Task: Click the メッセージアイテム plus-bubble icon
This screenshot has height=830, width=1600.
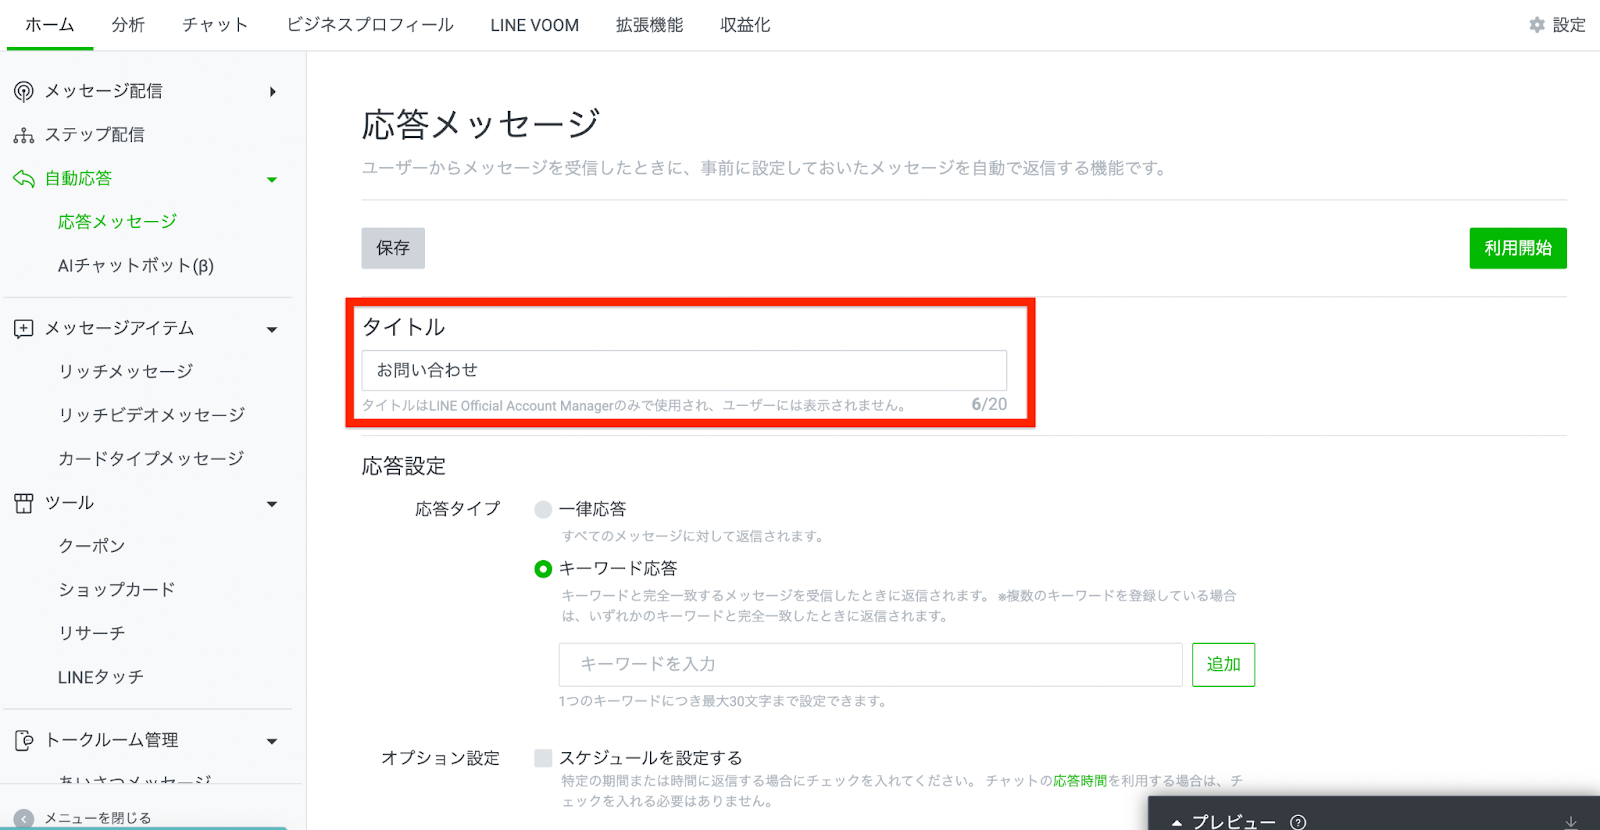Action: (24, 329)
